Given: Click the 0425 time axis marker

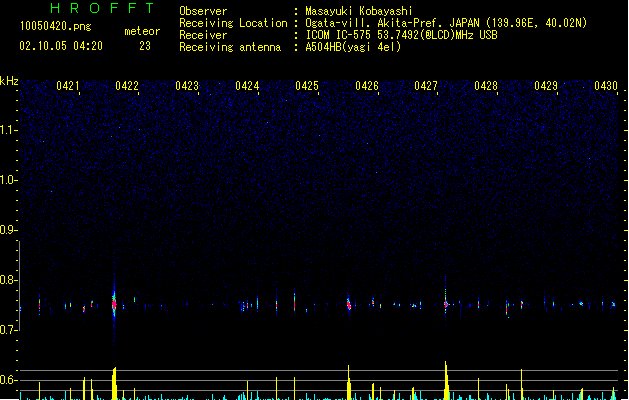Looking at the screenshot, I should (307, 86).
